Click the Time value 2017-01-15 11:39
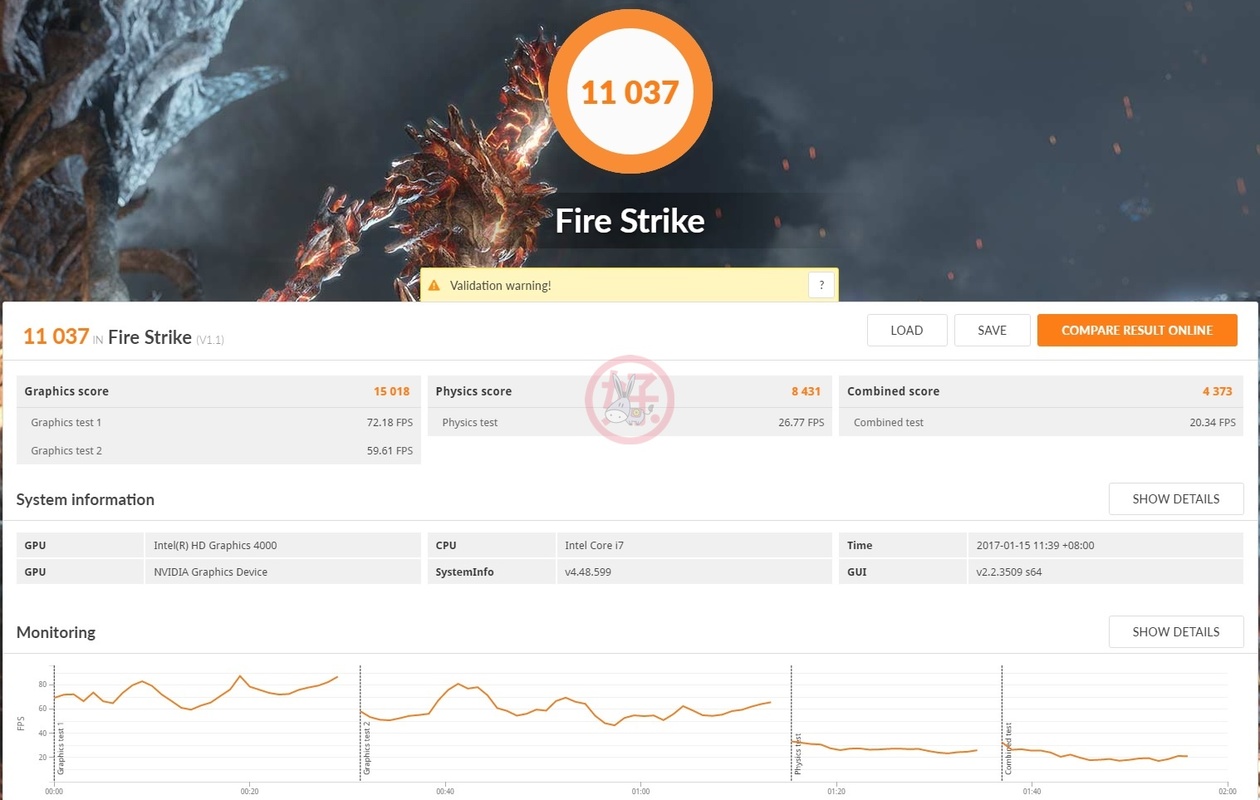1260x800 pixels. click(1035, 546)
